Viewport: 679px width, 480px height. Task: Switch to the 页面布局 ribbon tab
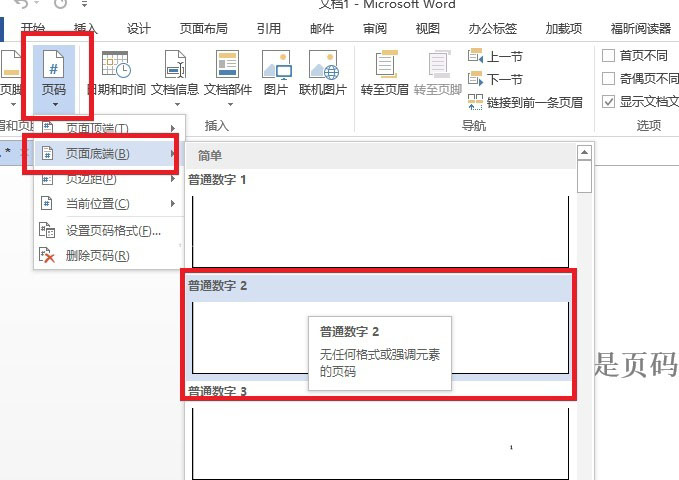[204, 29]
